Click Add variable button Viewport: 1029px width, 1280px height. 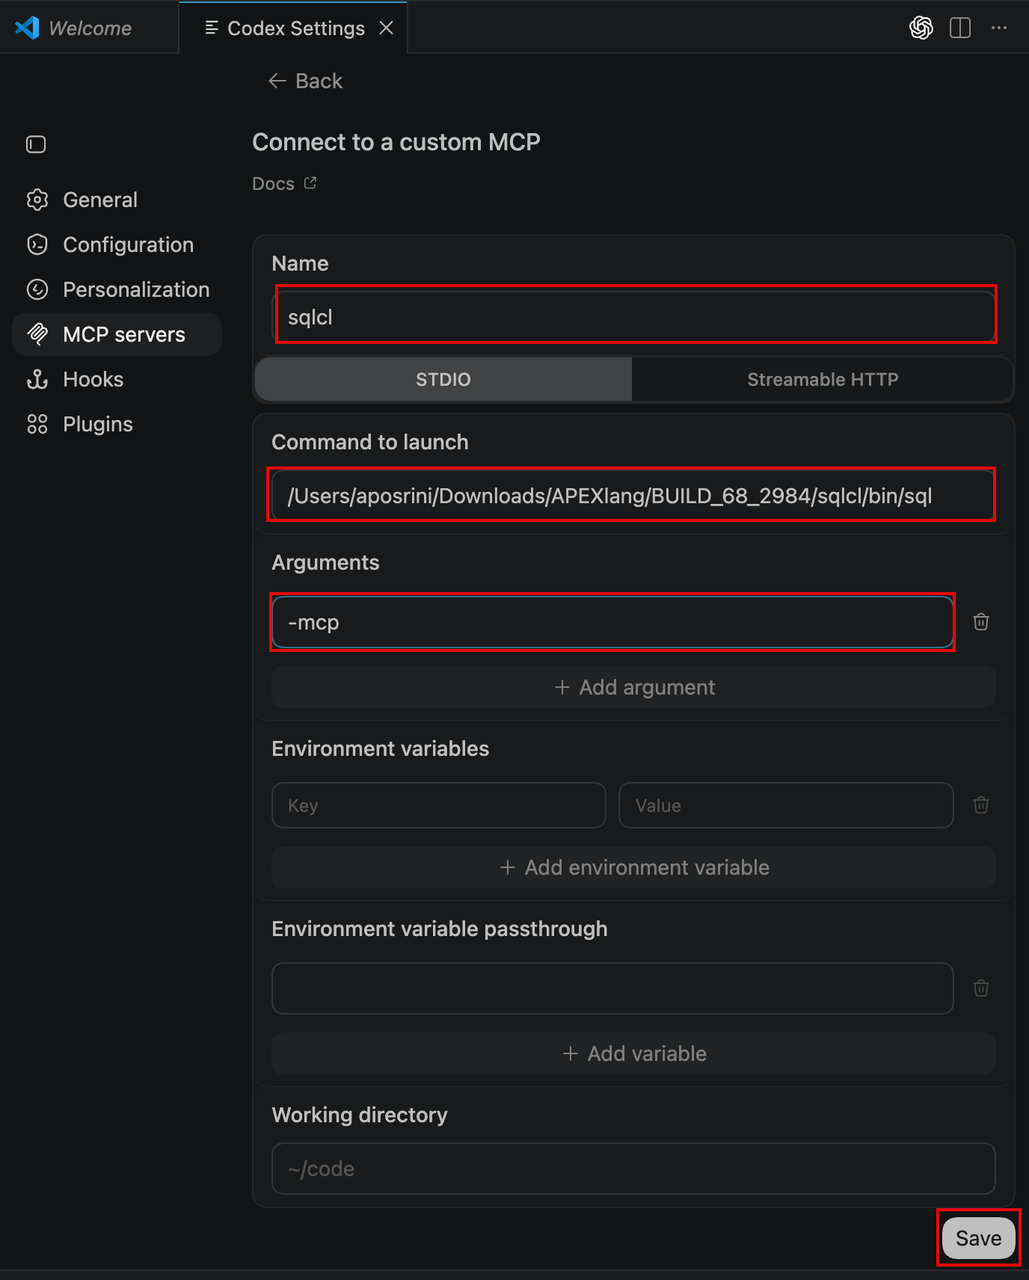(x=634, y=1053)
